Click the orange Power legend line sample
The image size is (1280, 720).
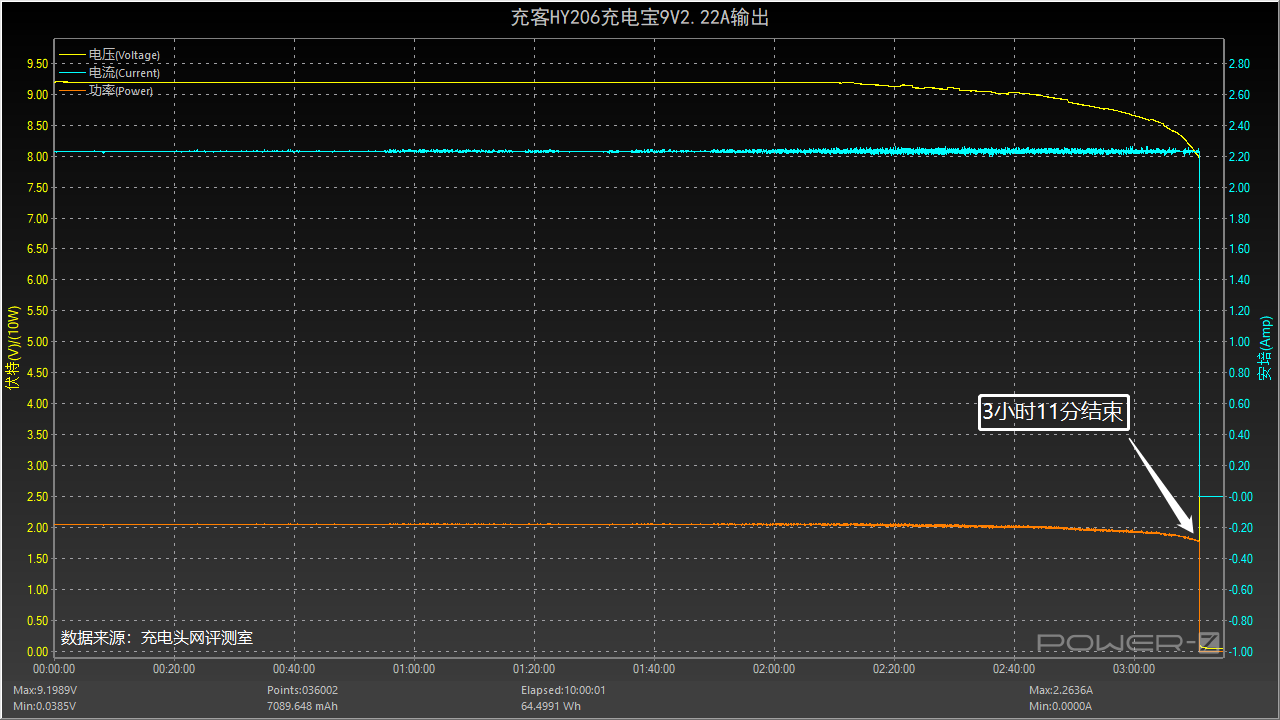(73, 91)
